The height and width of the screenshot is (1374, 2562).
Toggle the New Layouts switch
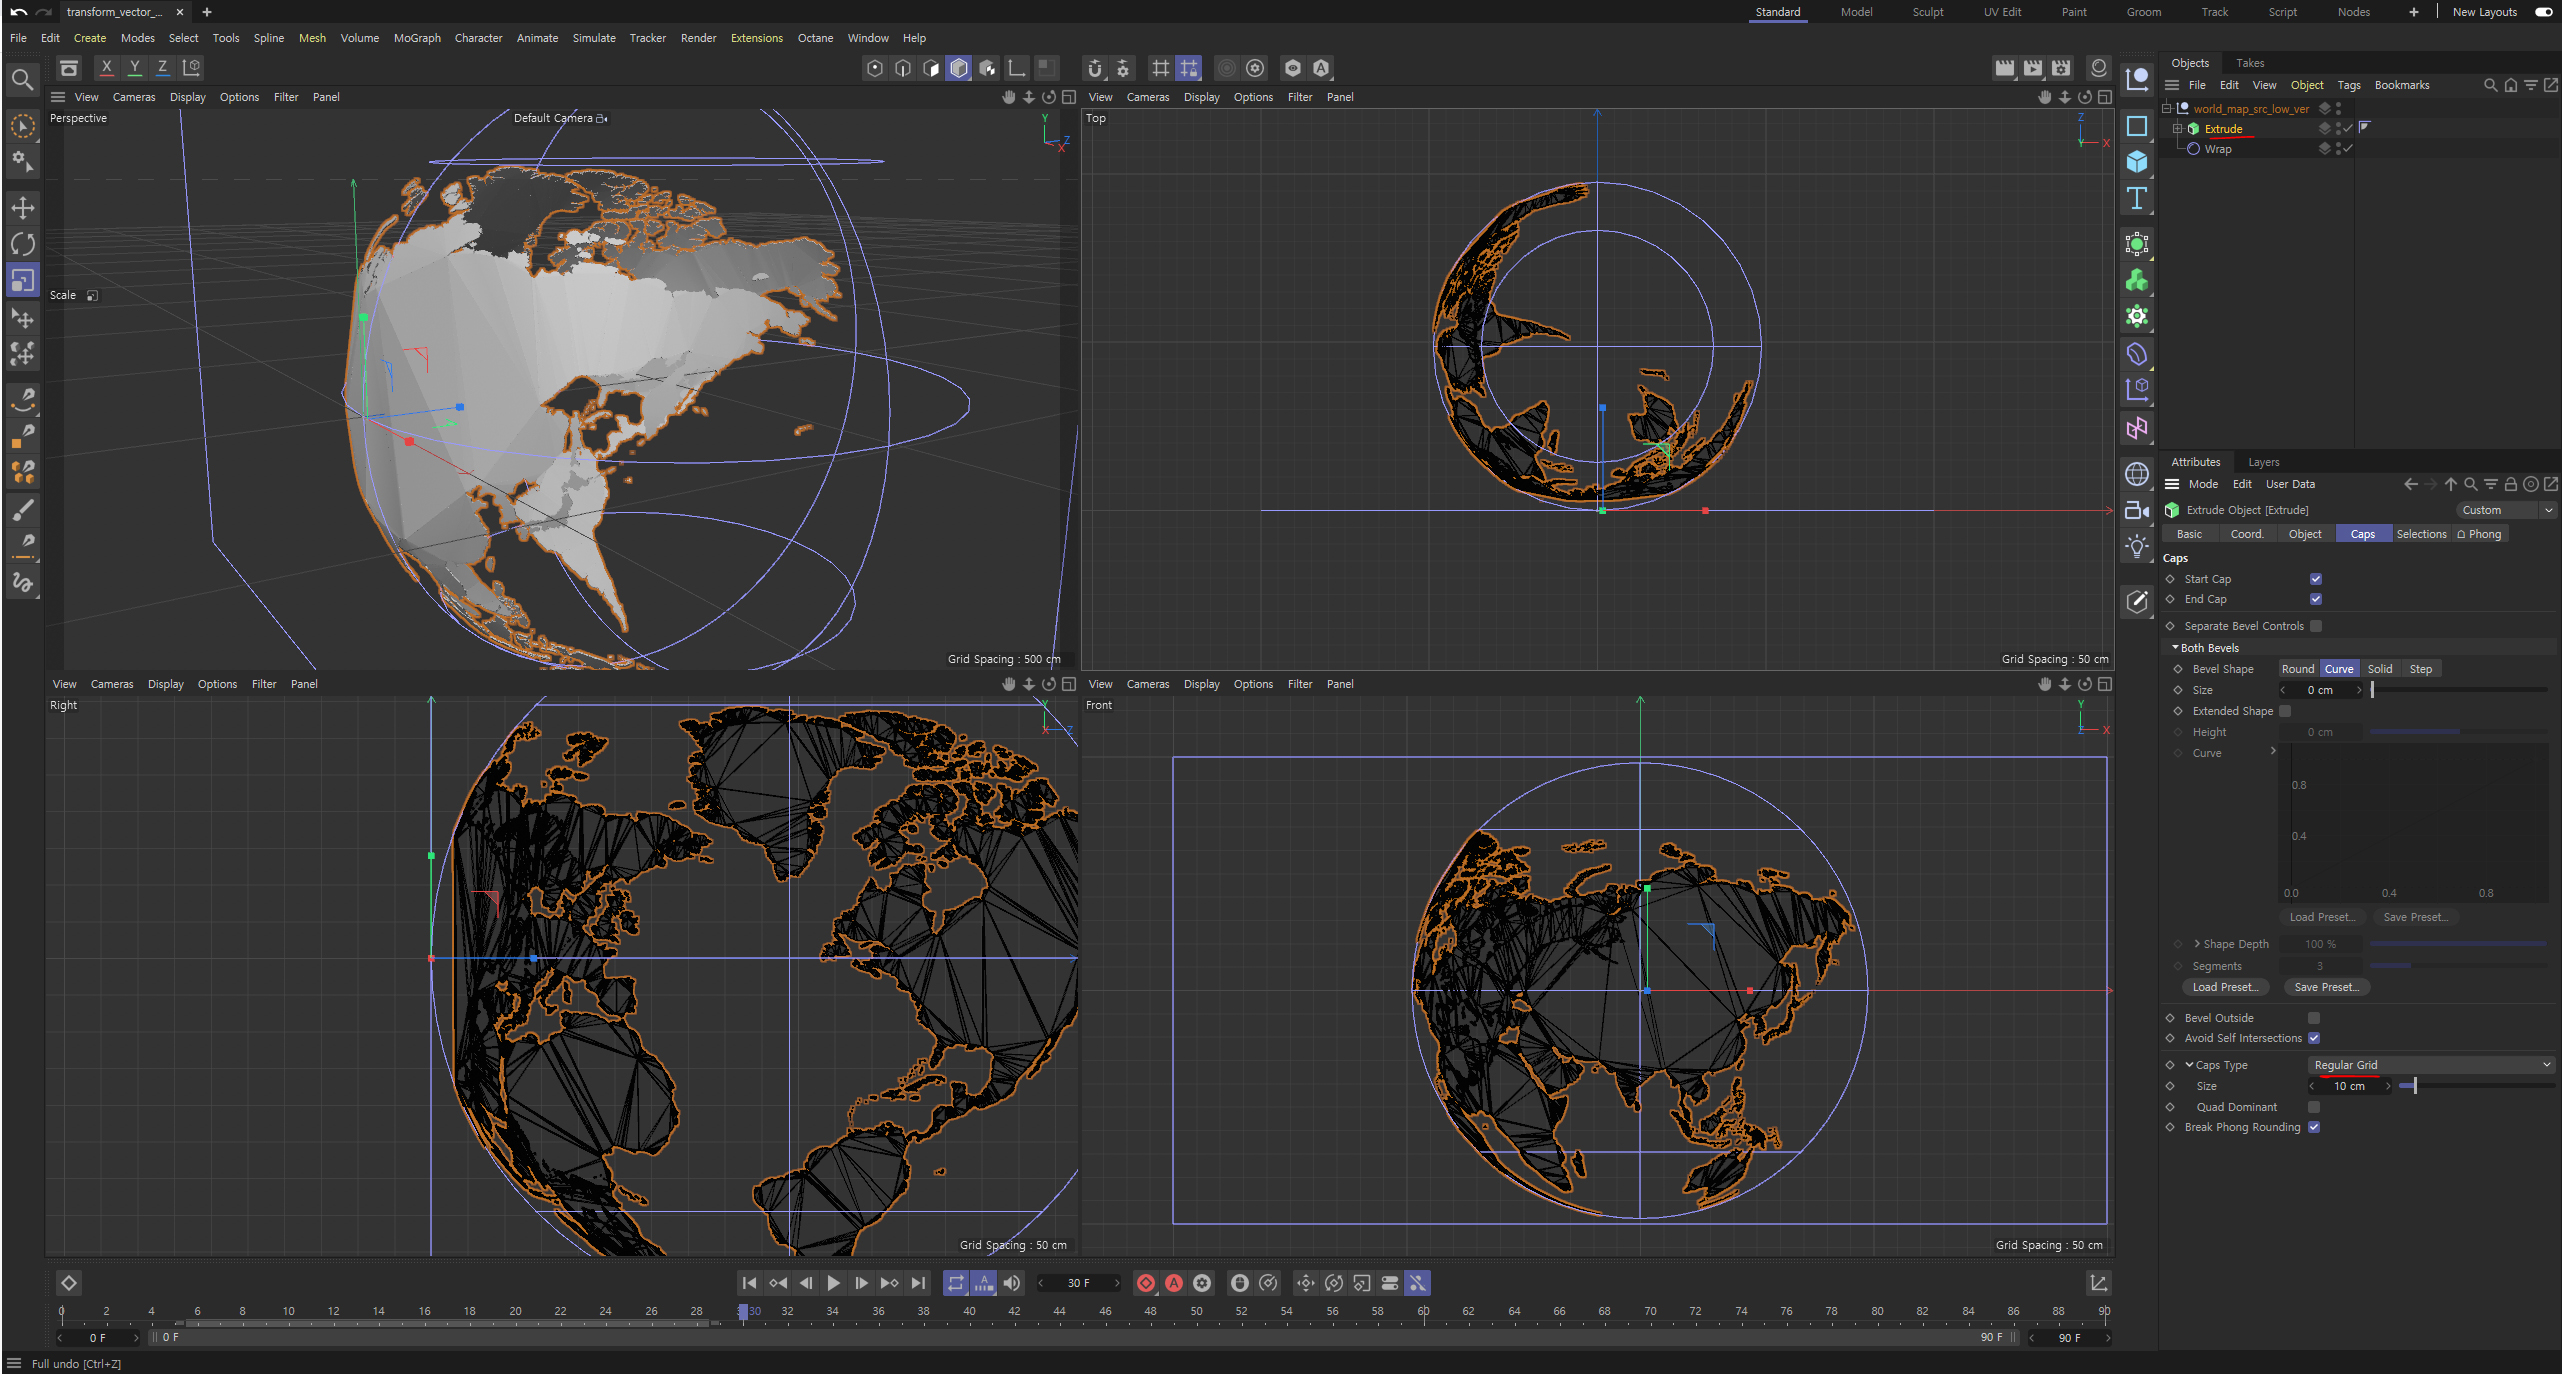click(x=2543, y=12)
